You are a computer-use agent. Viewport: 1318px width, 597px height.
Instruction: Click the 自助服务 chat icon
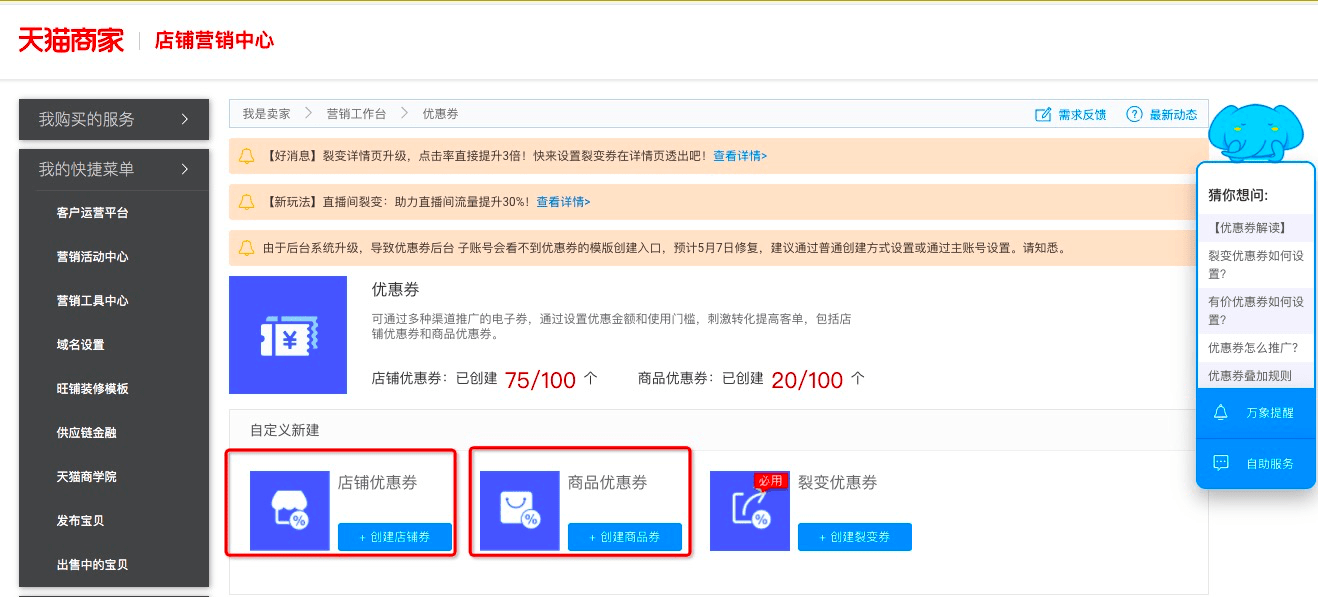pos(1220,463)
